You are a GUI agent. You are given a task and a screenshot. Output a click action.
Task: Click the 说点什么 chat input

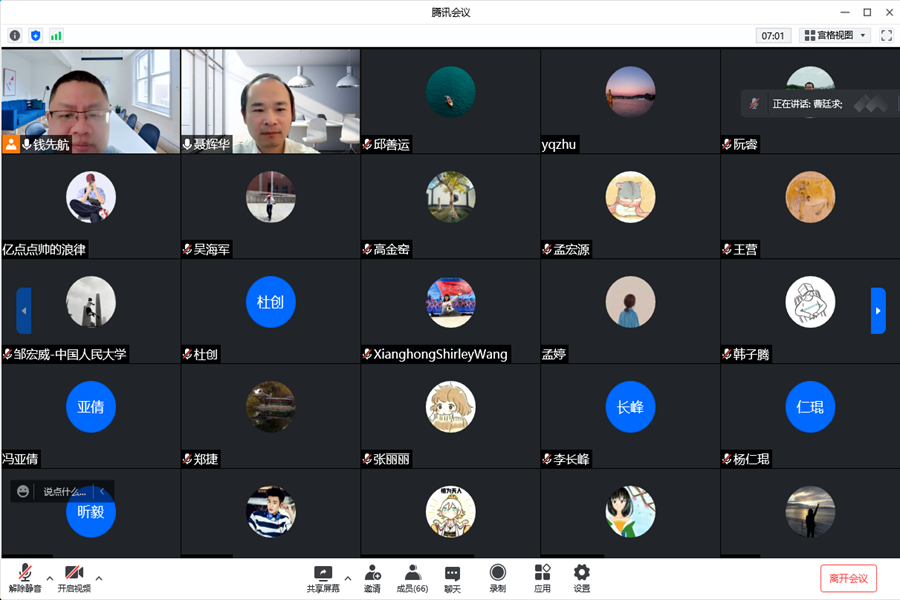[65, 492]
